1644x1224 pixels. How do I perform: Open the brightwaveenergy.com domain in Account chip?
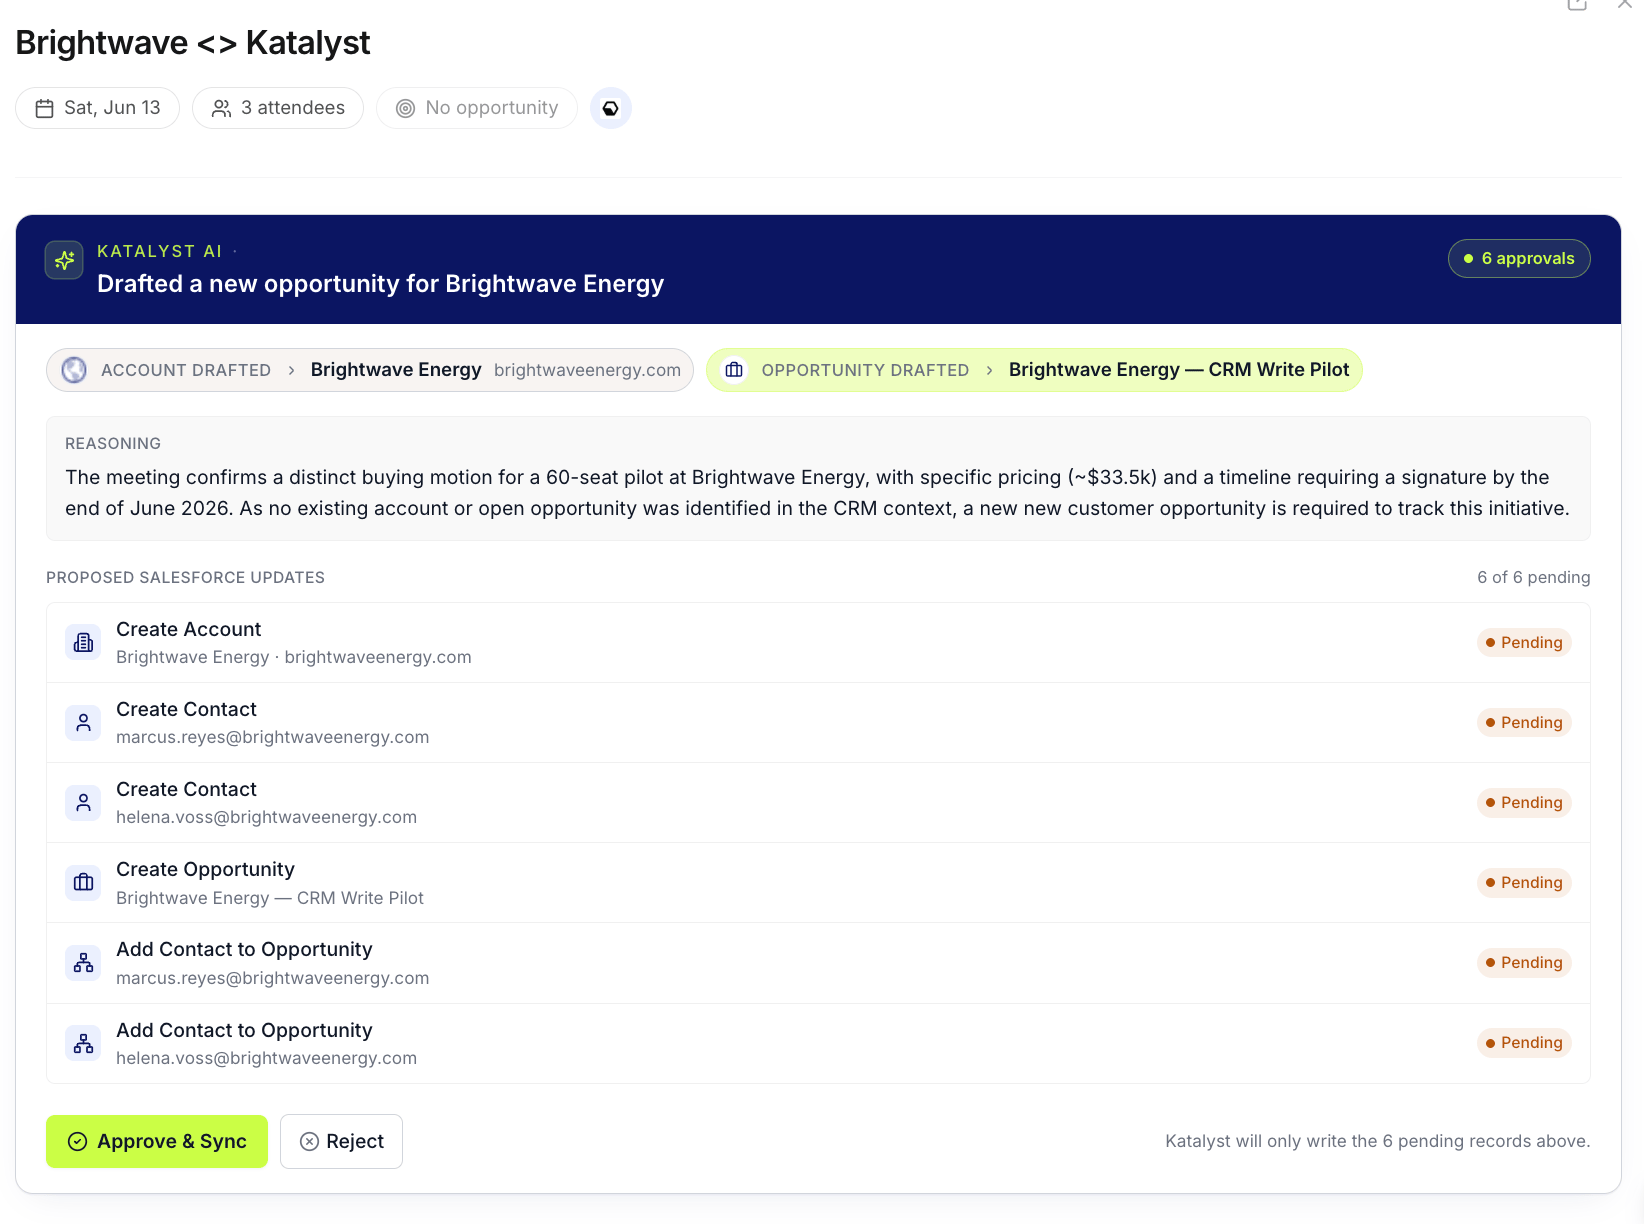pos(587,370)
